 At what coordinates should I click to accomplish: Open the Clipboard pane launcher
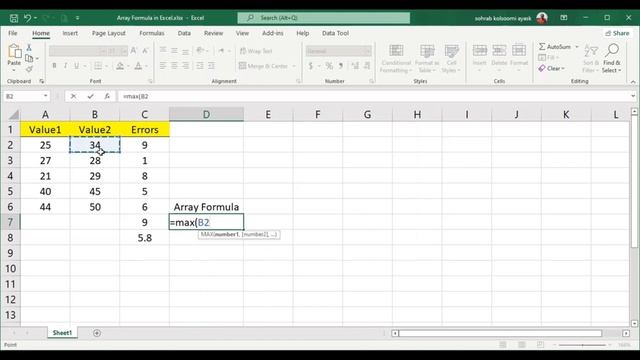click(42, 81)
